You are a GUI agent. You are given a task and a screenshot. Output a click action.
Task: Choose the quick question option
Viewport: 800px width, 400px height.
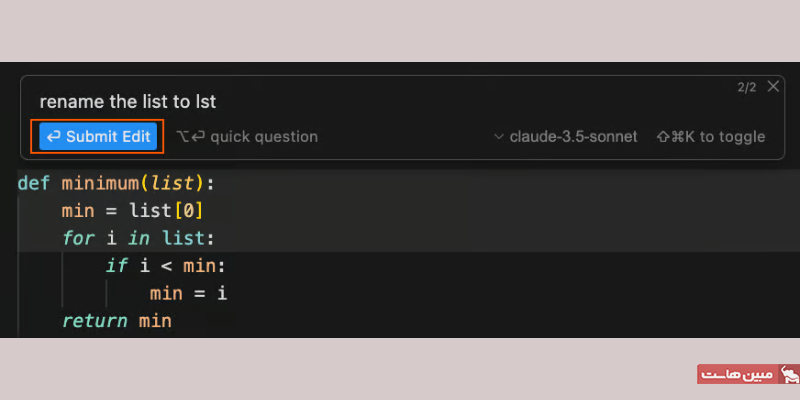click(264, 137)
